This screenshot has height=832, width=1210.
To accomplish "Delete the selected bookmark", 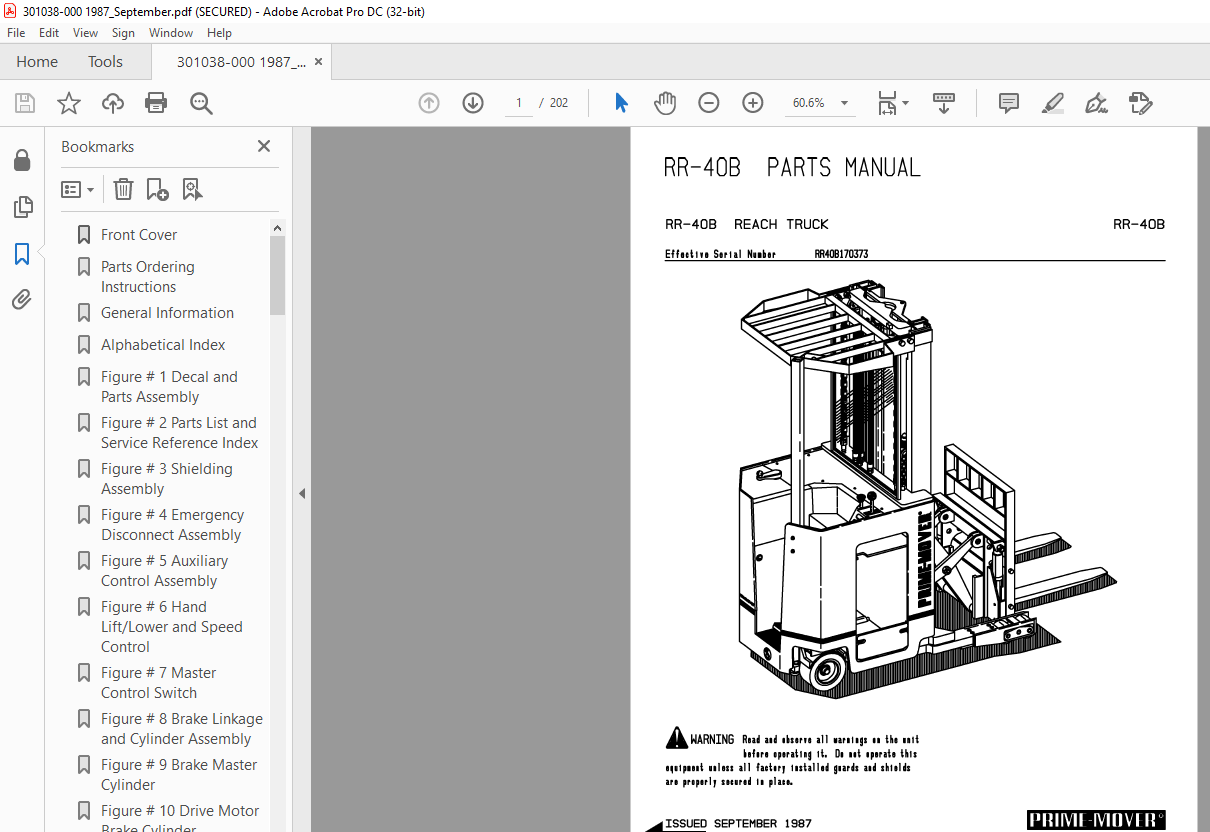I will tap(123, 189).
